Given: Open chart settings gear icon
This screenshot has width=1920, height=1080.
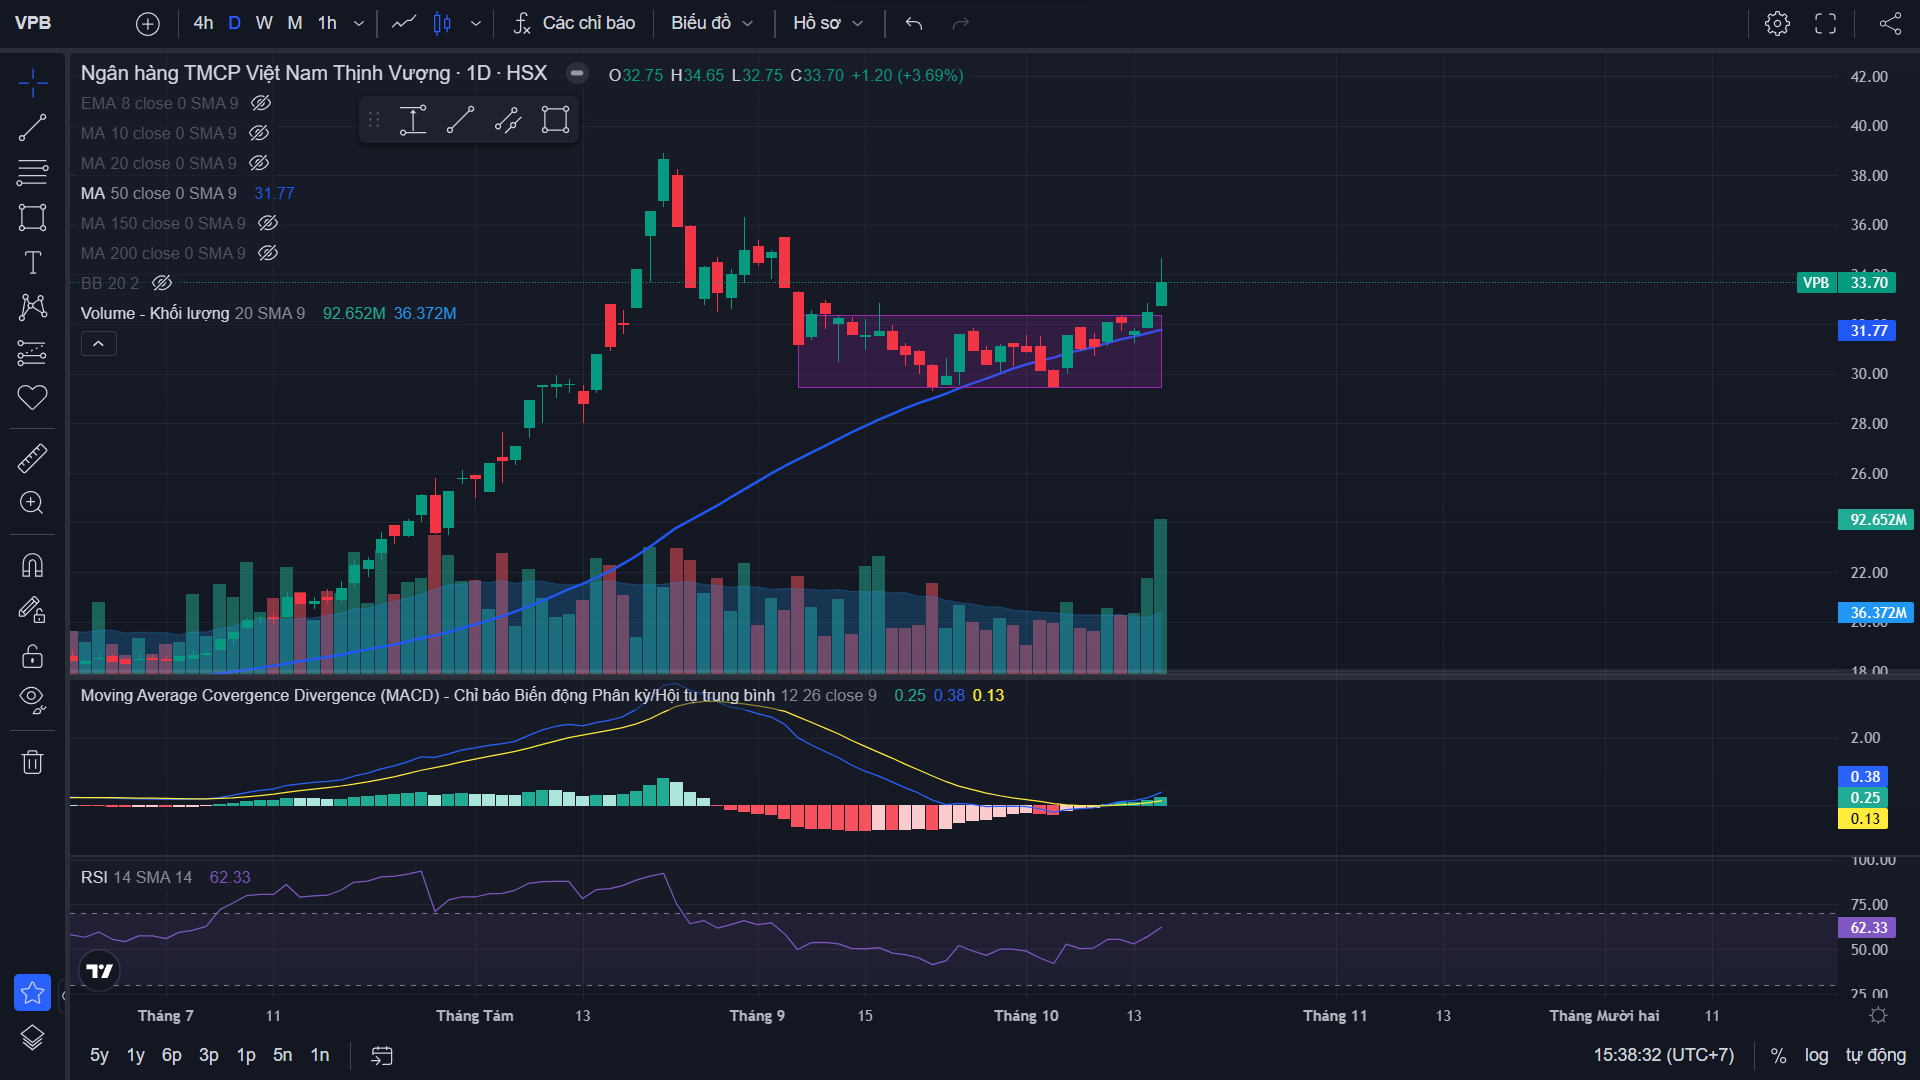Looking at the screenshot, I should (x=1777, y=23).
